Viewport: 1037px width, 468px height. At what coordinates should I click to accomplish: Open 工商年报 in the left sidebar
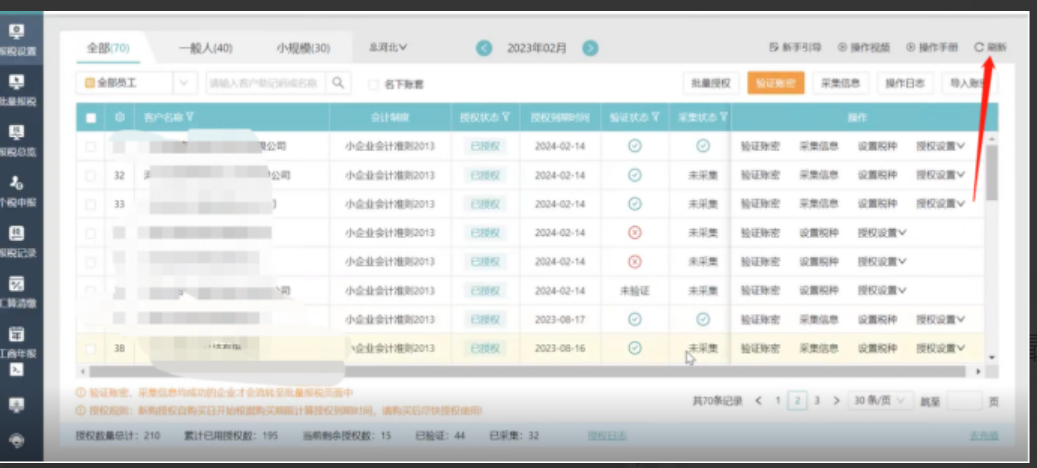click(17, 340)
